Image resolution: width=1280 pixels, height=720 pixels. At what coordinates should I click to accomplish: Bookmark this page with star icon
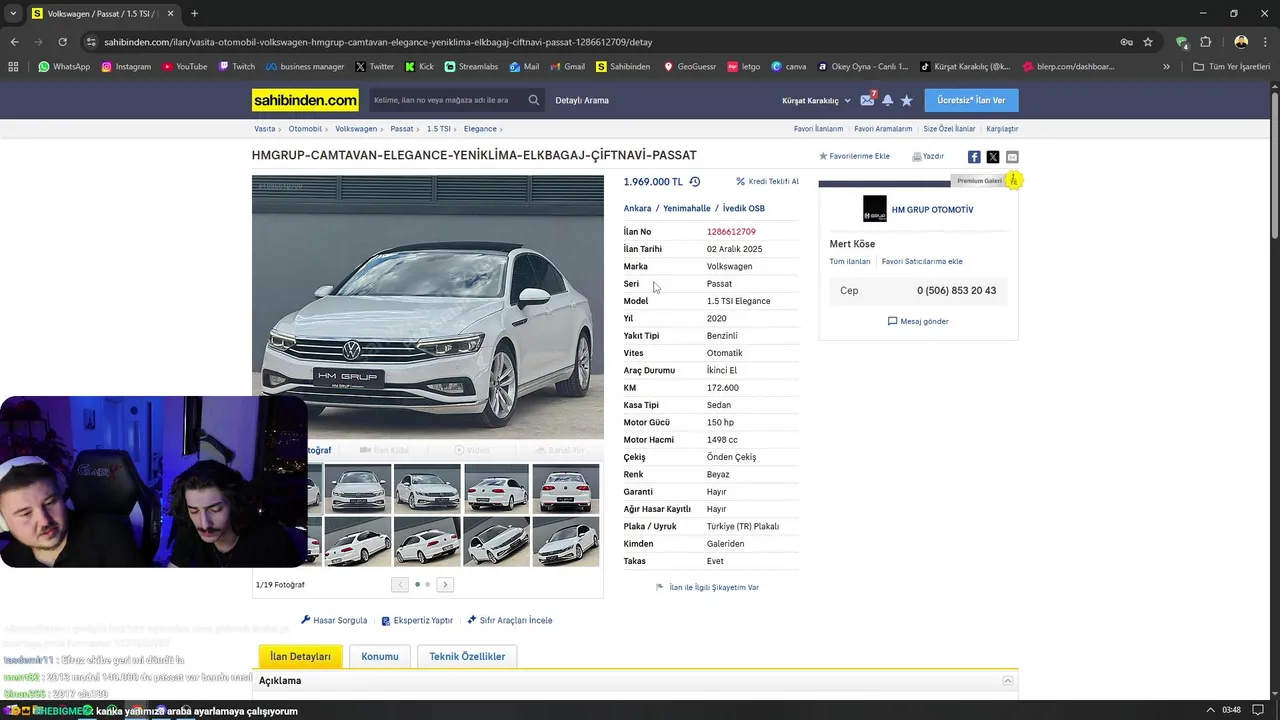click(x=1148, y=42)
